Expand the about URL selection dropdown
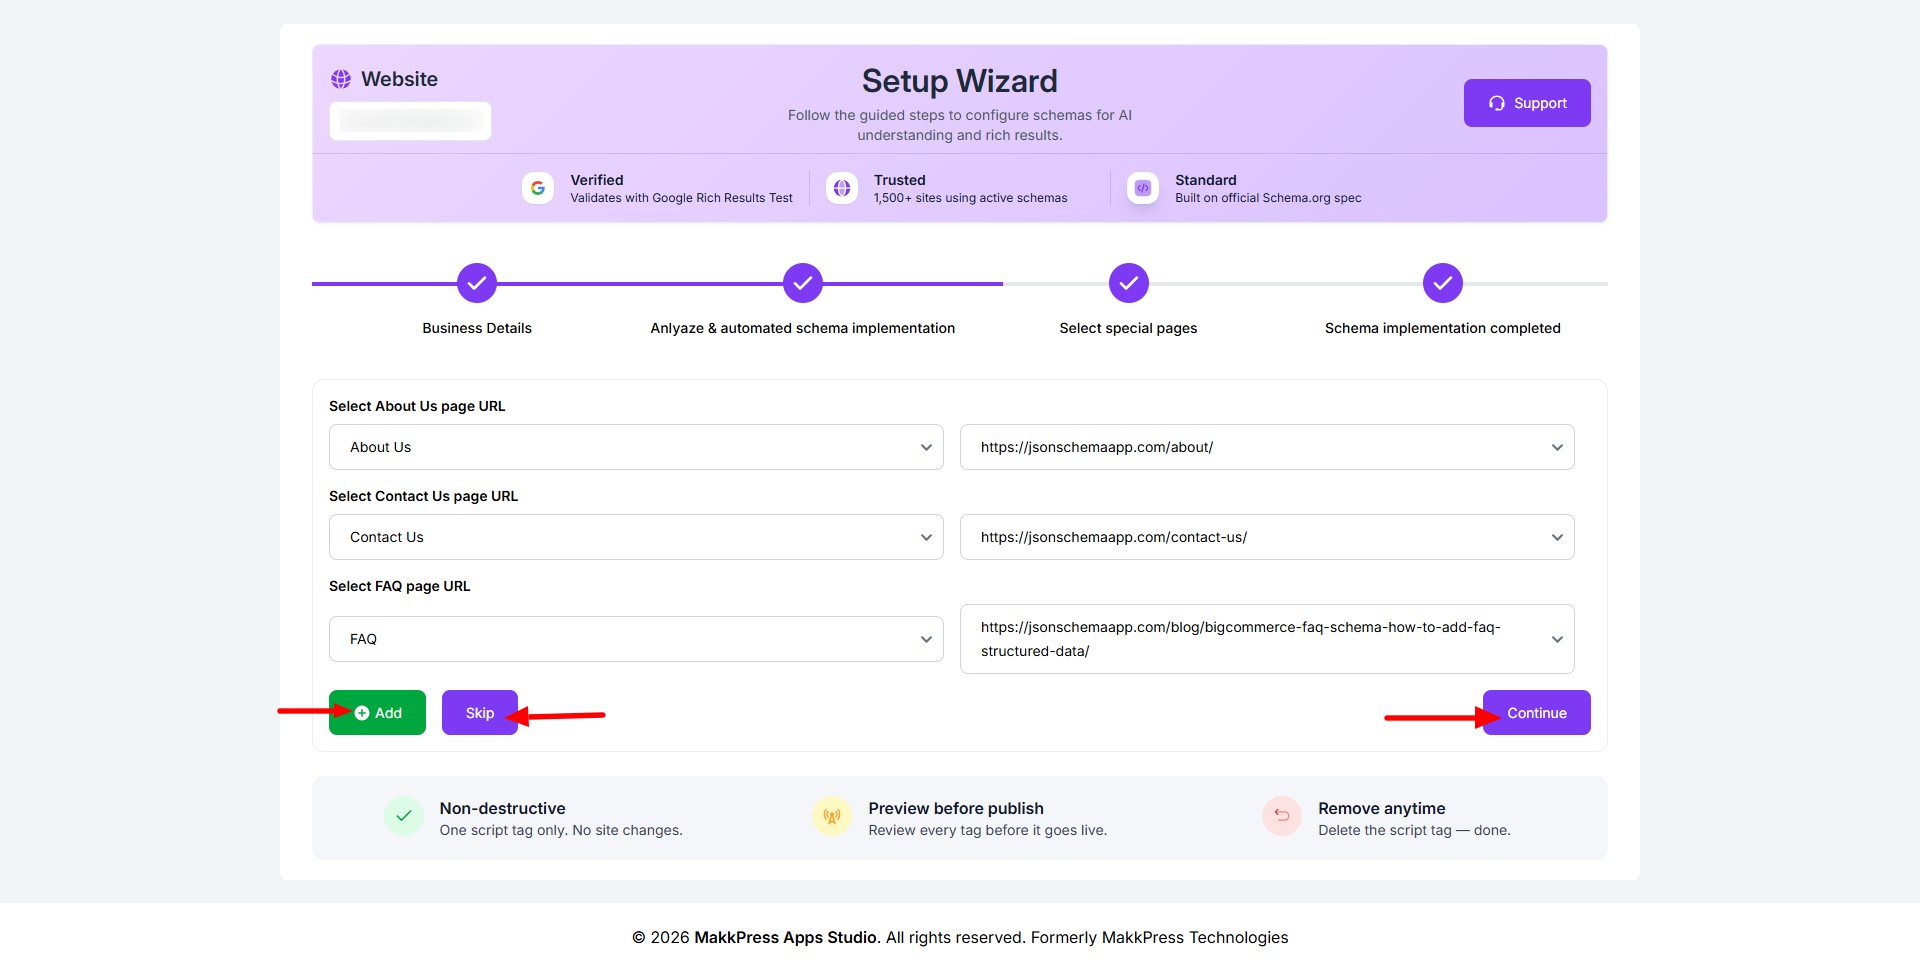 [1267, 447]
